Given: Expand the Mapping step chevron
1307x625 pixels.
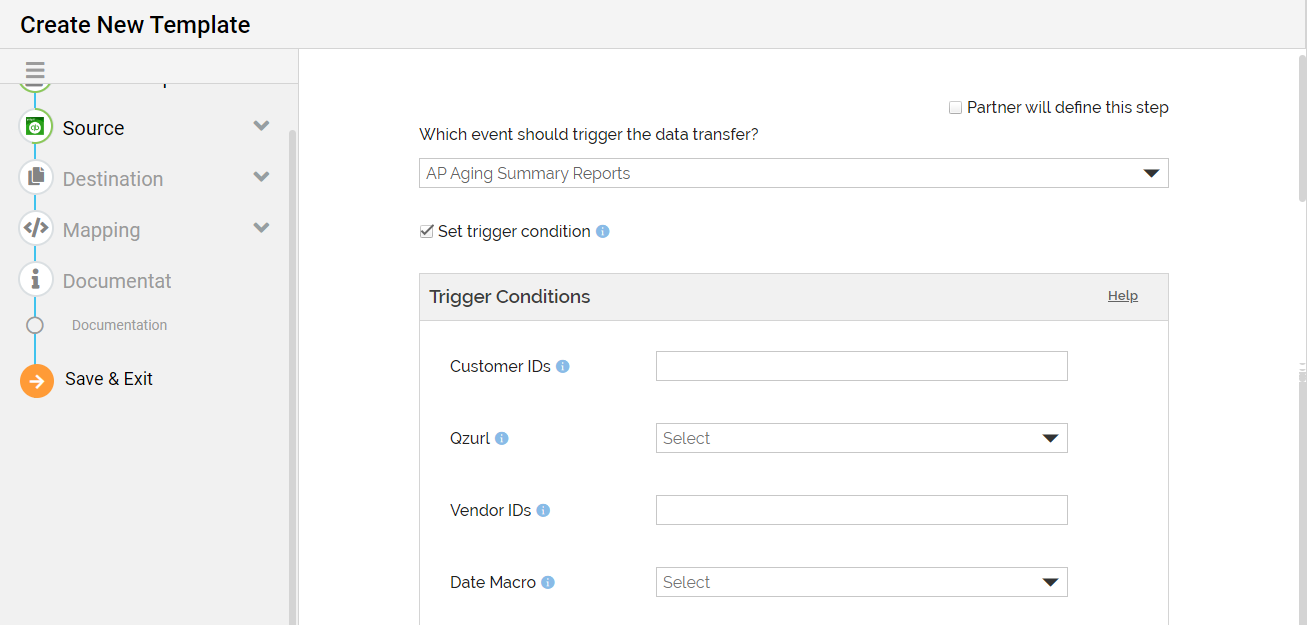Looking at the screenshot, I should (262, 228).
